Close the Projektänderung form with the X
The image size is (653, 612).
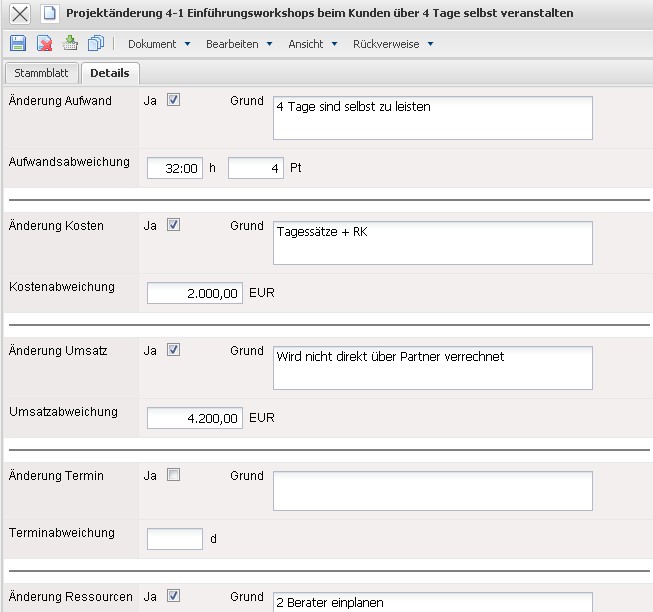[19, 13]
